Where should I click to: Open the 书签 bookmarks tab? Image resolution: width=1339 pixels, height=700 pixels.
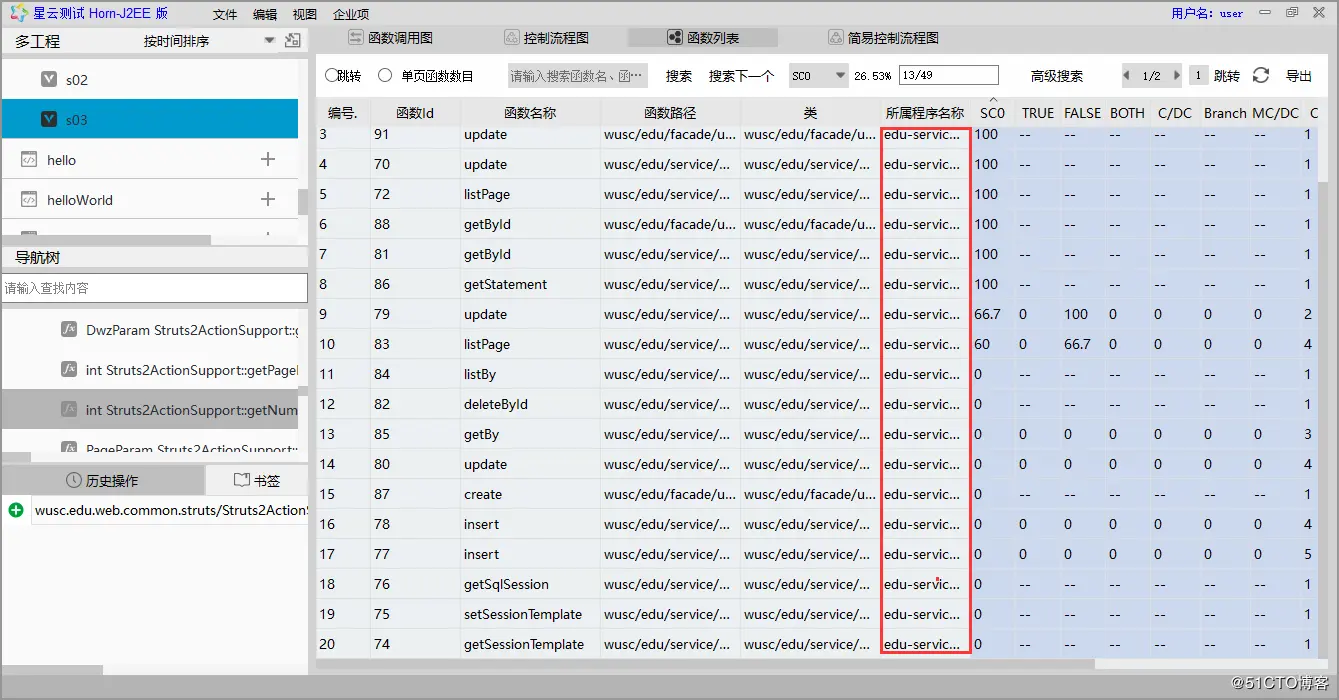click(257, 480)
